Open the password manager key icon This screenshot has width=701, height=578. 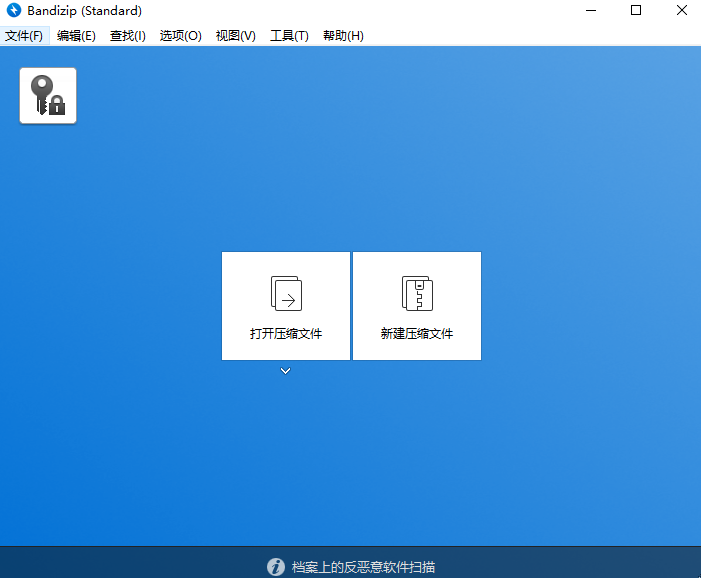click(x=48, y=96)
